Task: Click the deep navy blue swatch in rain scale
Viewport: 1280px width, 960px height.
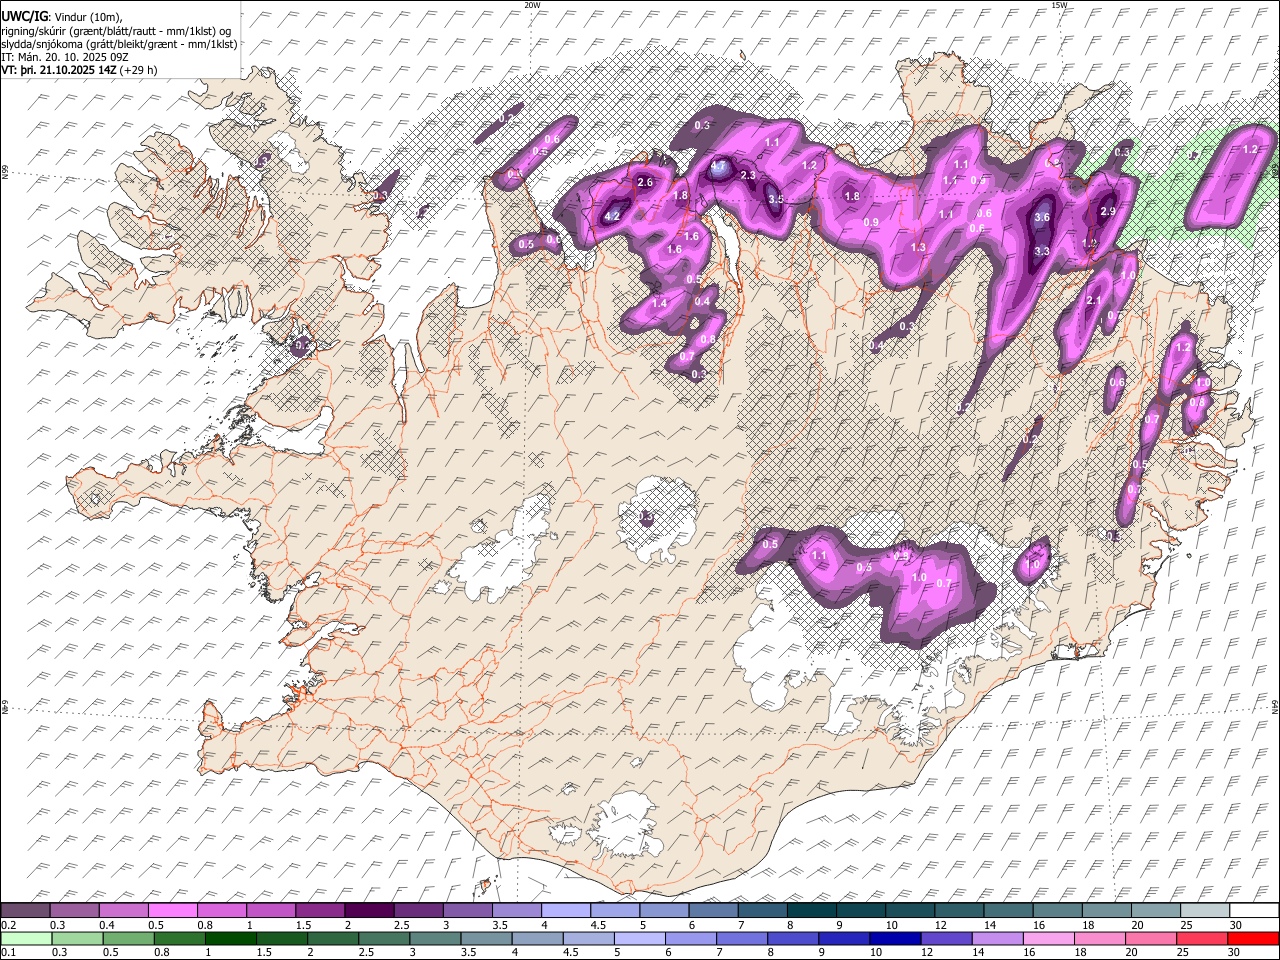Action: tap(894, 939)
